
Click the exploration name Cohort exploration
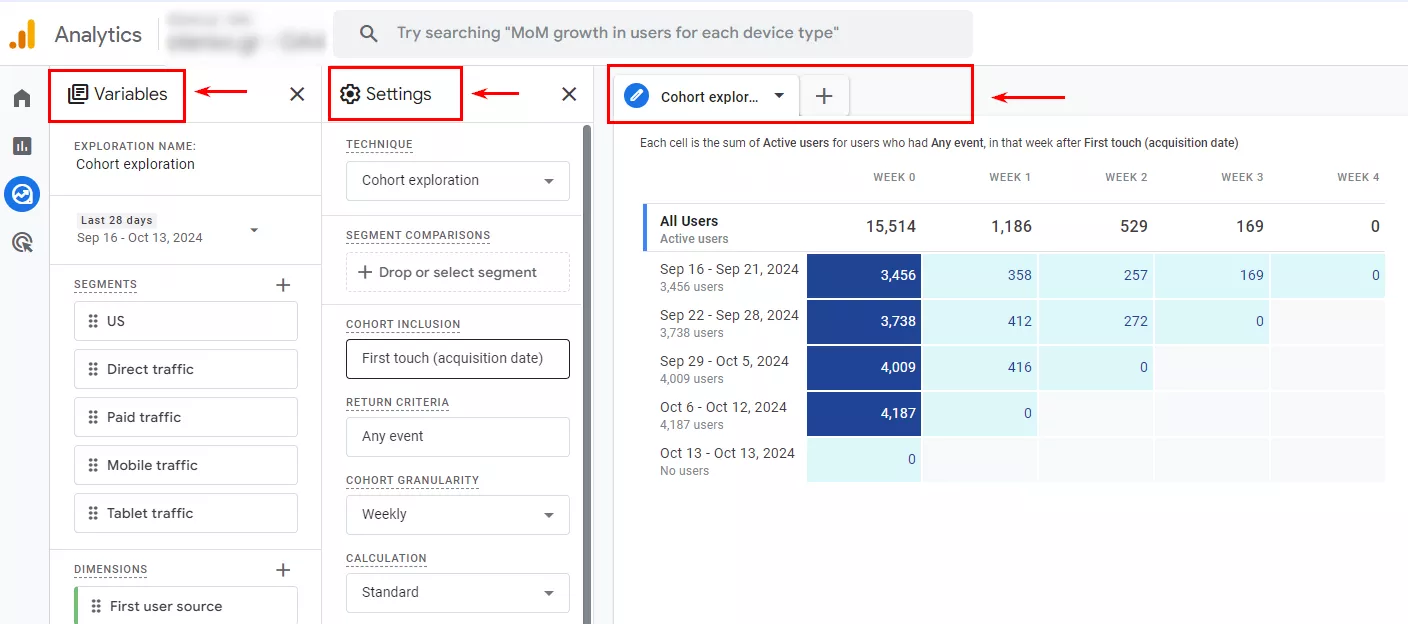click(x=136, y=164)
